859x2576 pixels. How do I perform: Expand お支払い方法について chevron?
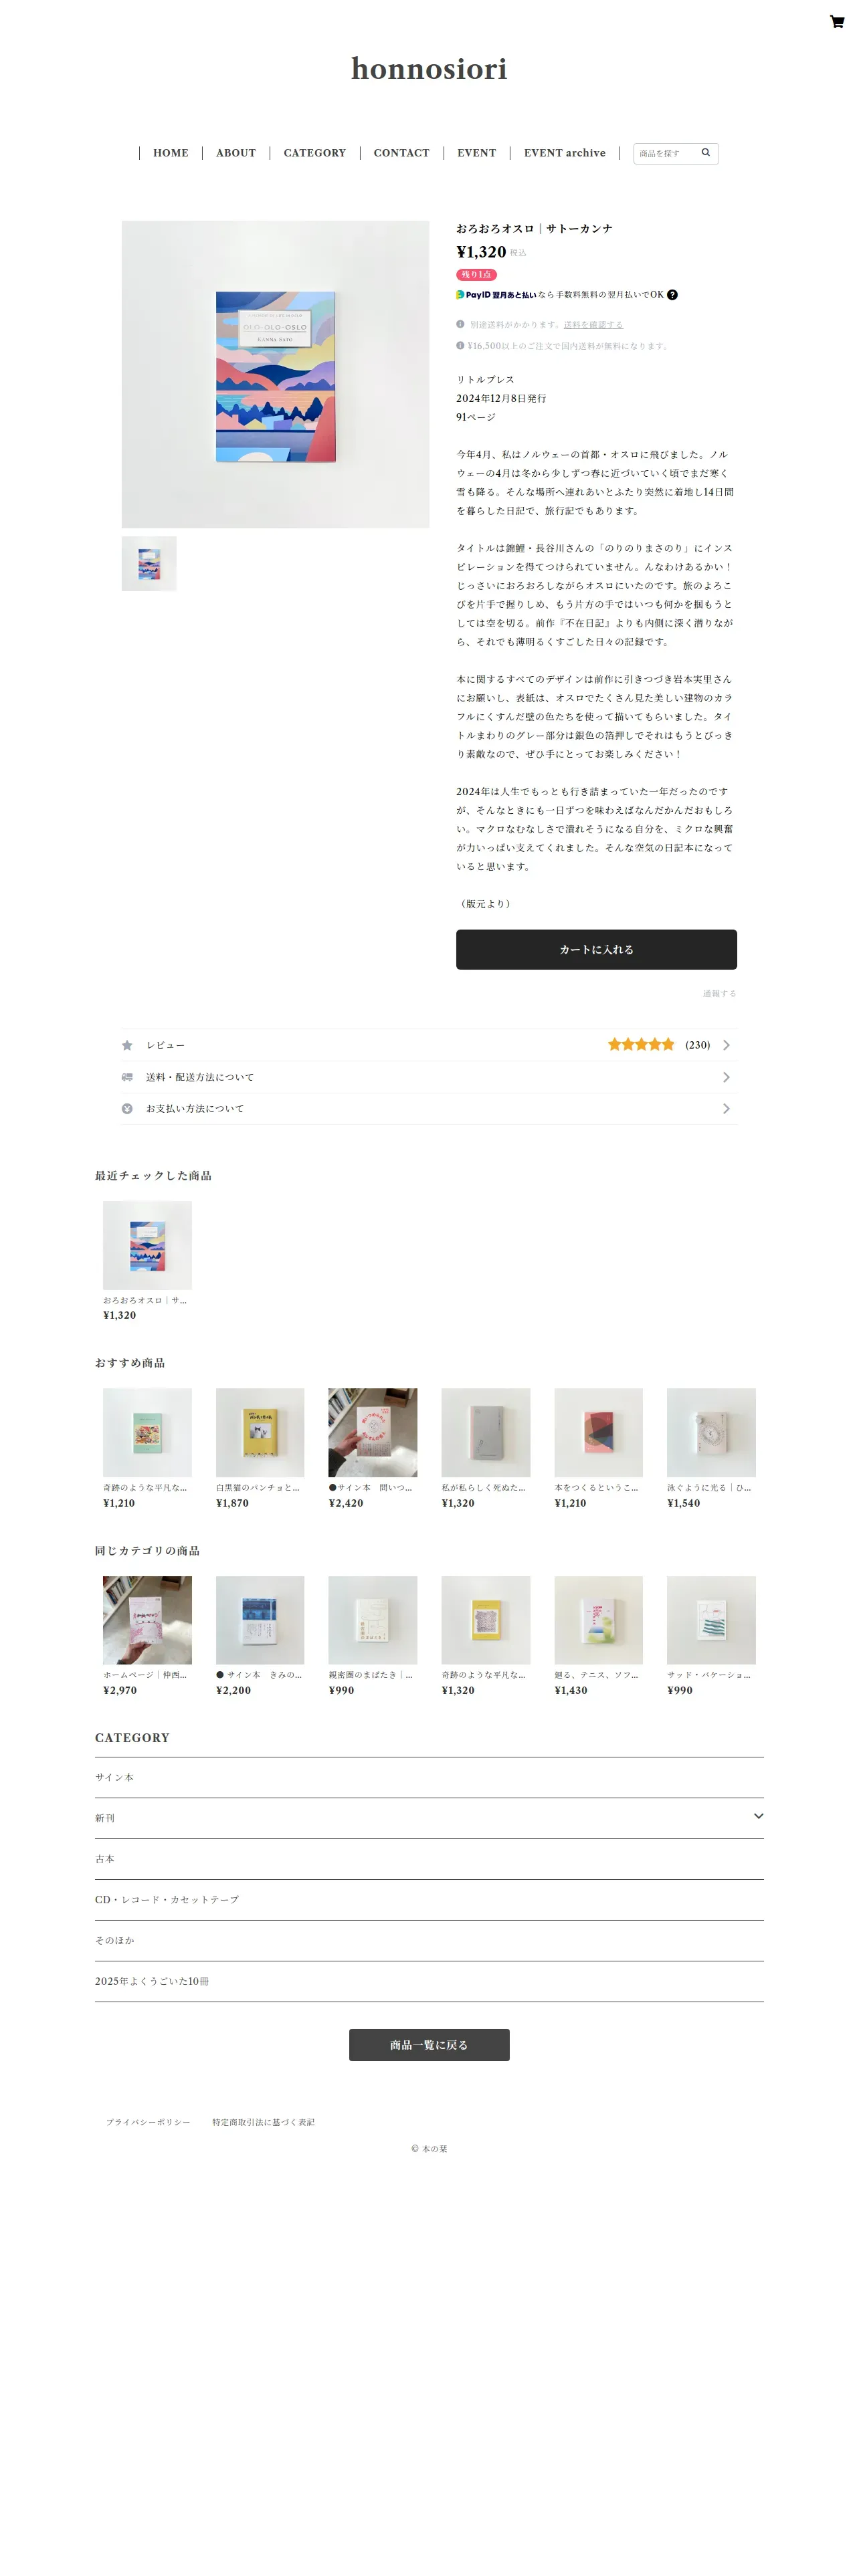(x=726, y=1109)
